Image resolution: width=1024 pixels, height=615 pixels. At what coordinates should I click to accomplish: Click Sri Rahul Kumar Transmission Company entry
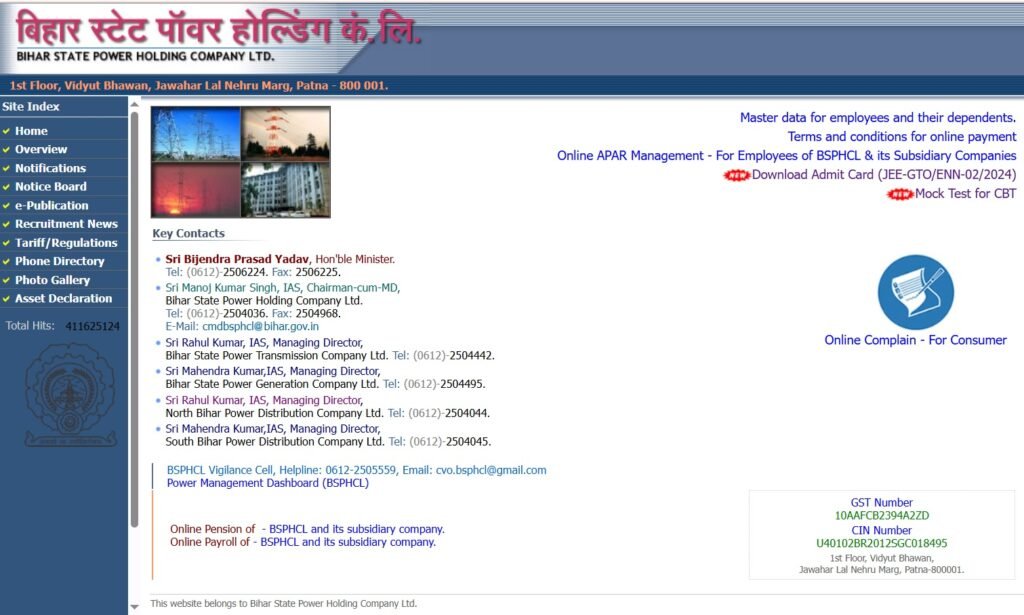click(x=264, y=343)
